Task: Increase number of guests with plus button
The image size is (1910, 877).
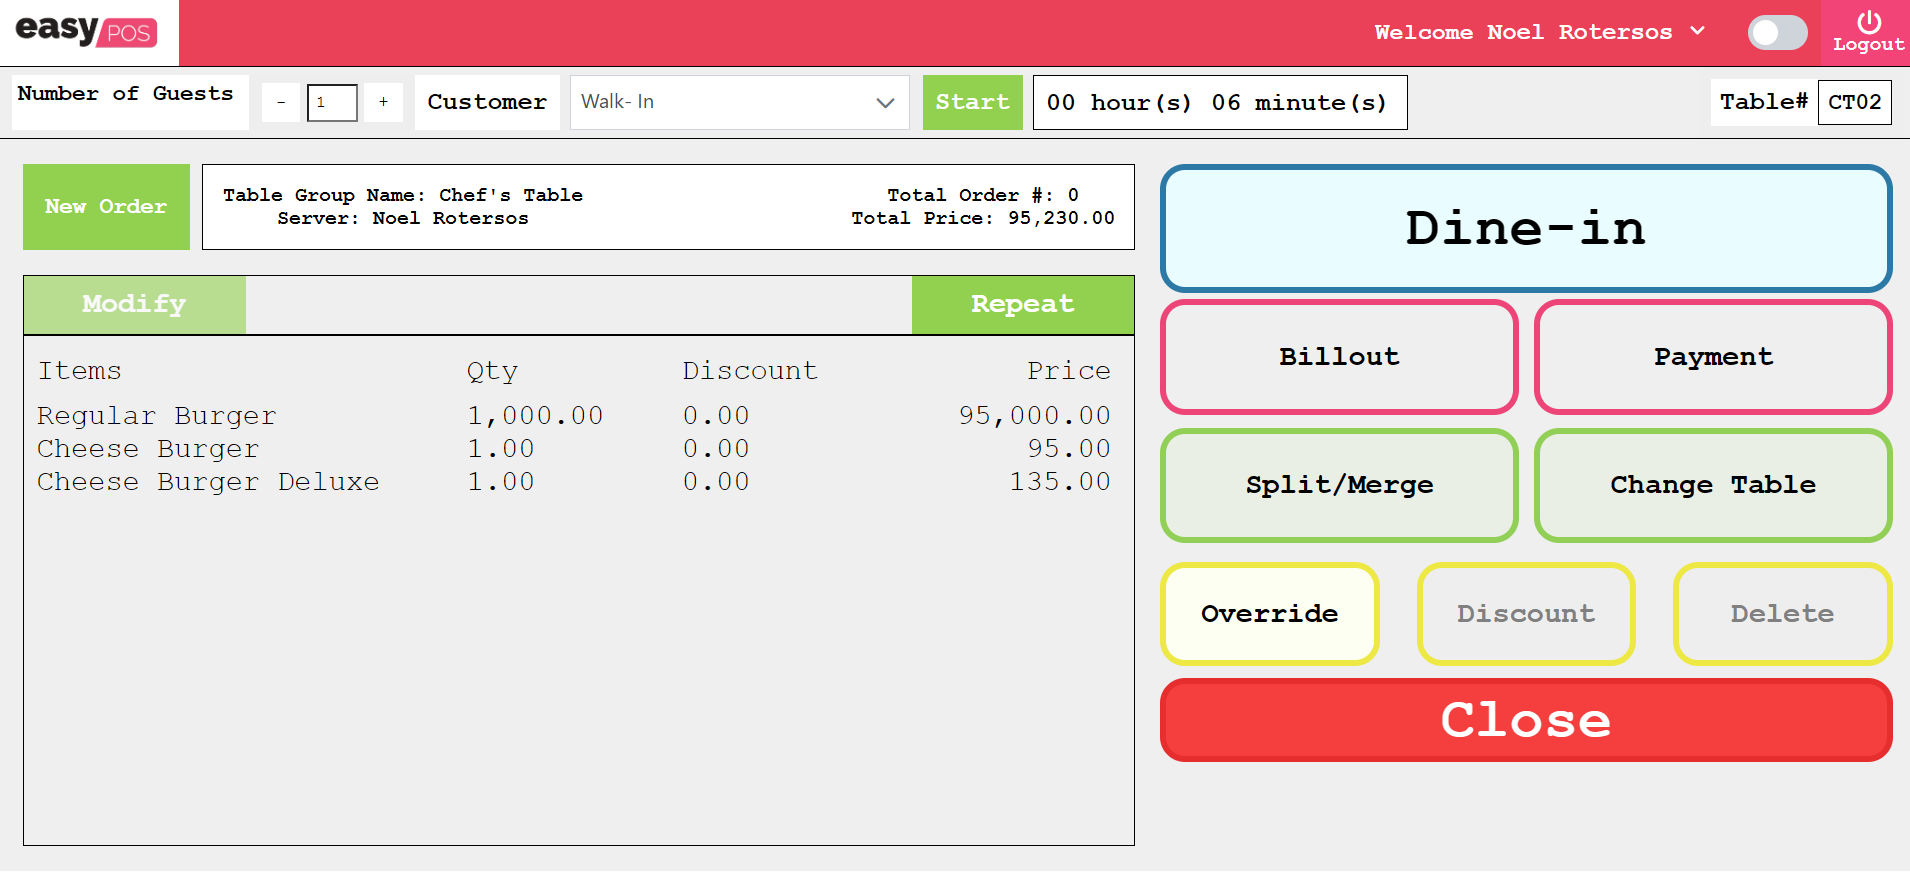Action: (x=383, y=102)
